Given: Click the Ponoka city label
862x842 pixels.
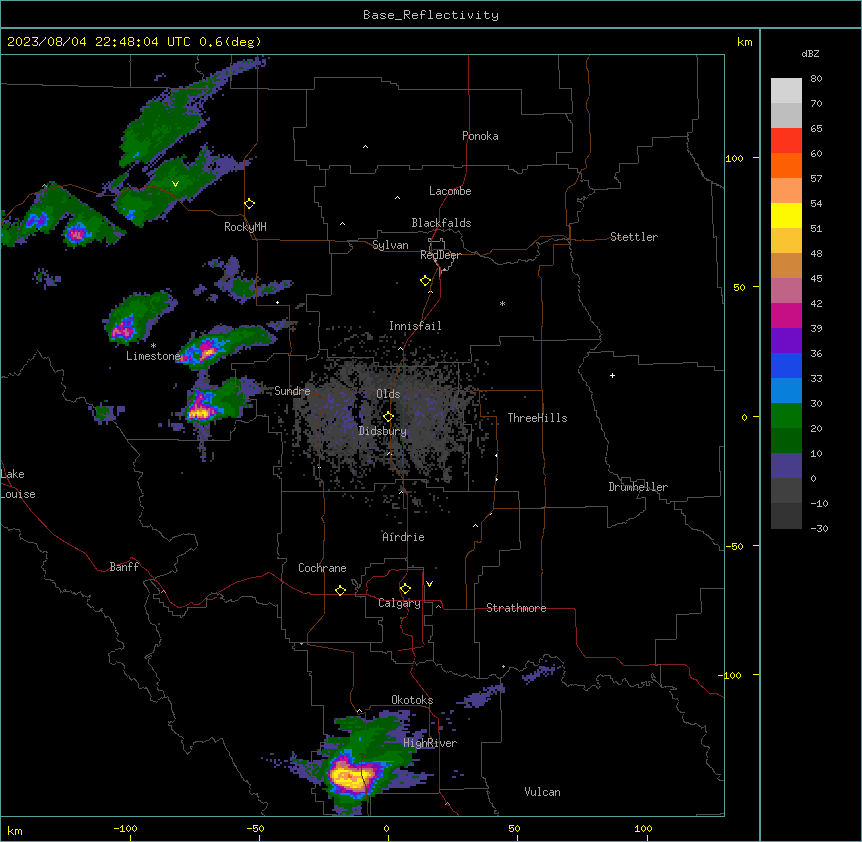Looking at the screenshot, I should (x=480, y=136).
